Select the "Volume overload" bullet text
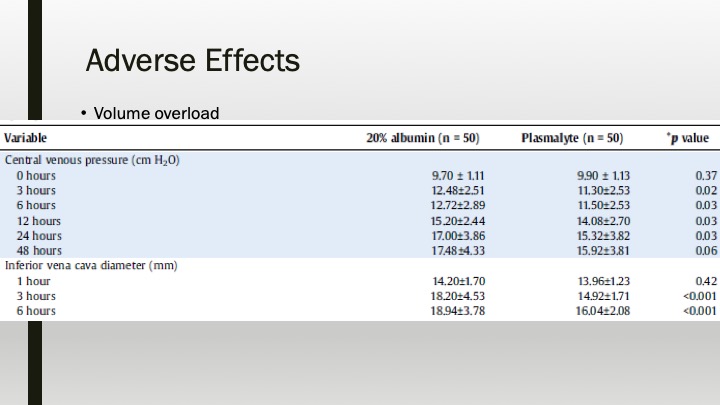Viewport: 720px width, 405px height. tap(156, 112)
